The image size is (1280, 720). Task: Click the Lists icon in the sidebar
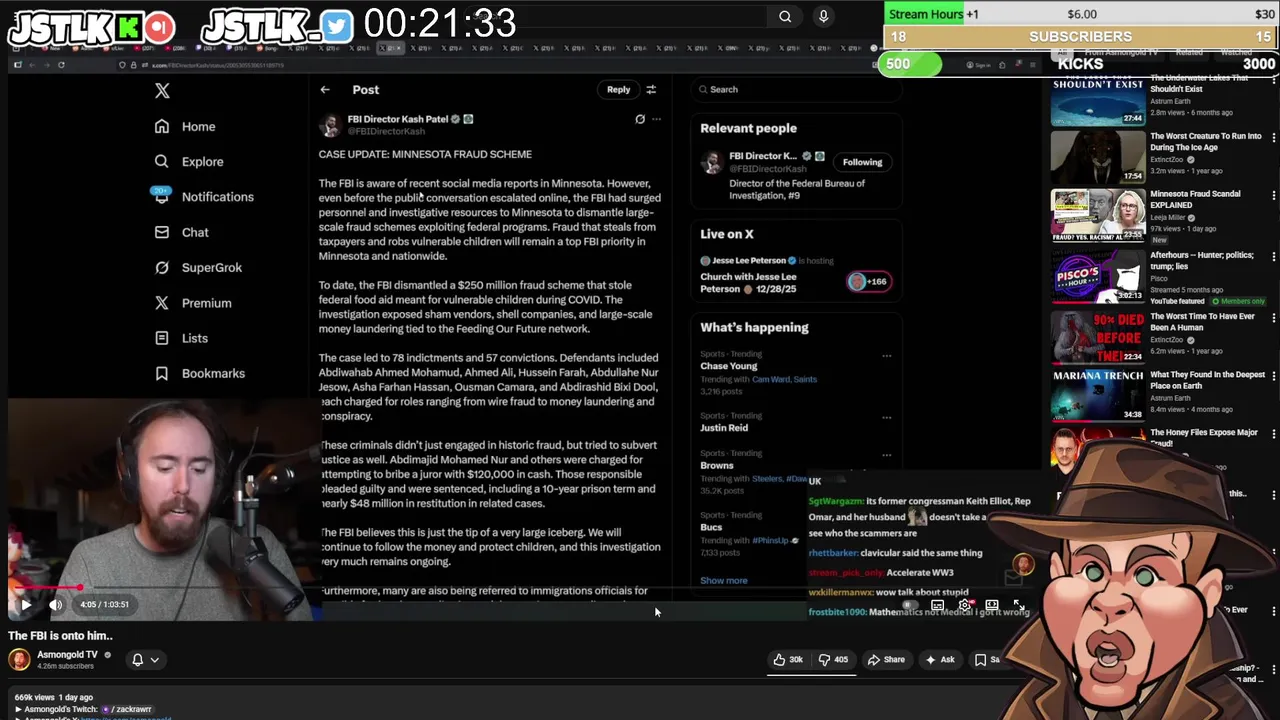click(162, 338)
